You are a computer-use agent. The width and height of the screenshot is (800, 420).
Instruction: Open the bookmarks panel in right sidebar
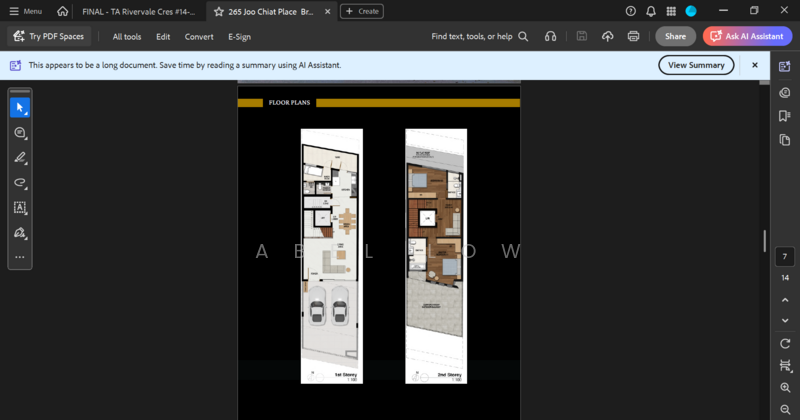[x=785, y=116]
